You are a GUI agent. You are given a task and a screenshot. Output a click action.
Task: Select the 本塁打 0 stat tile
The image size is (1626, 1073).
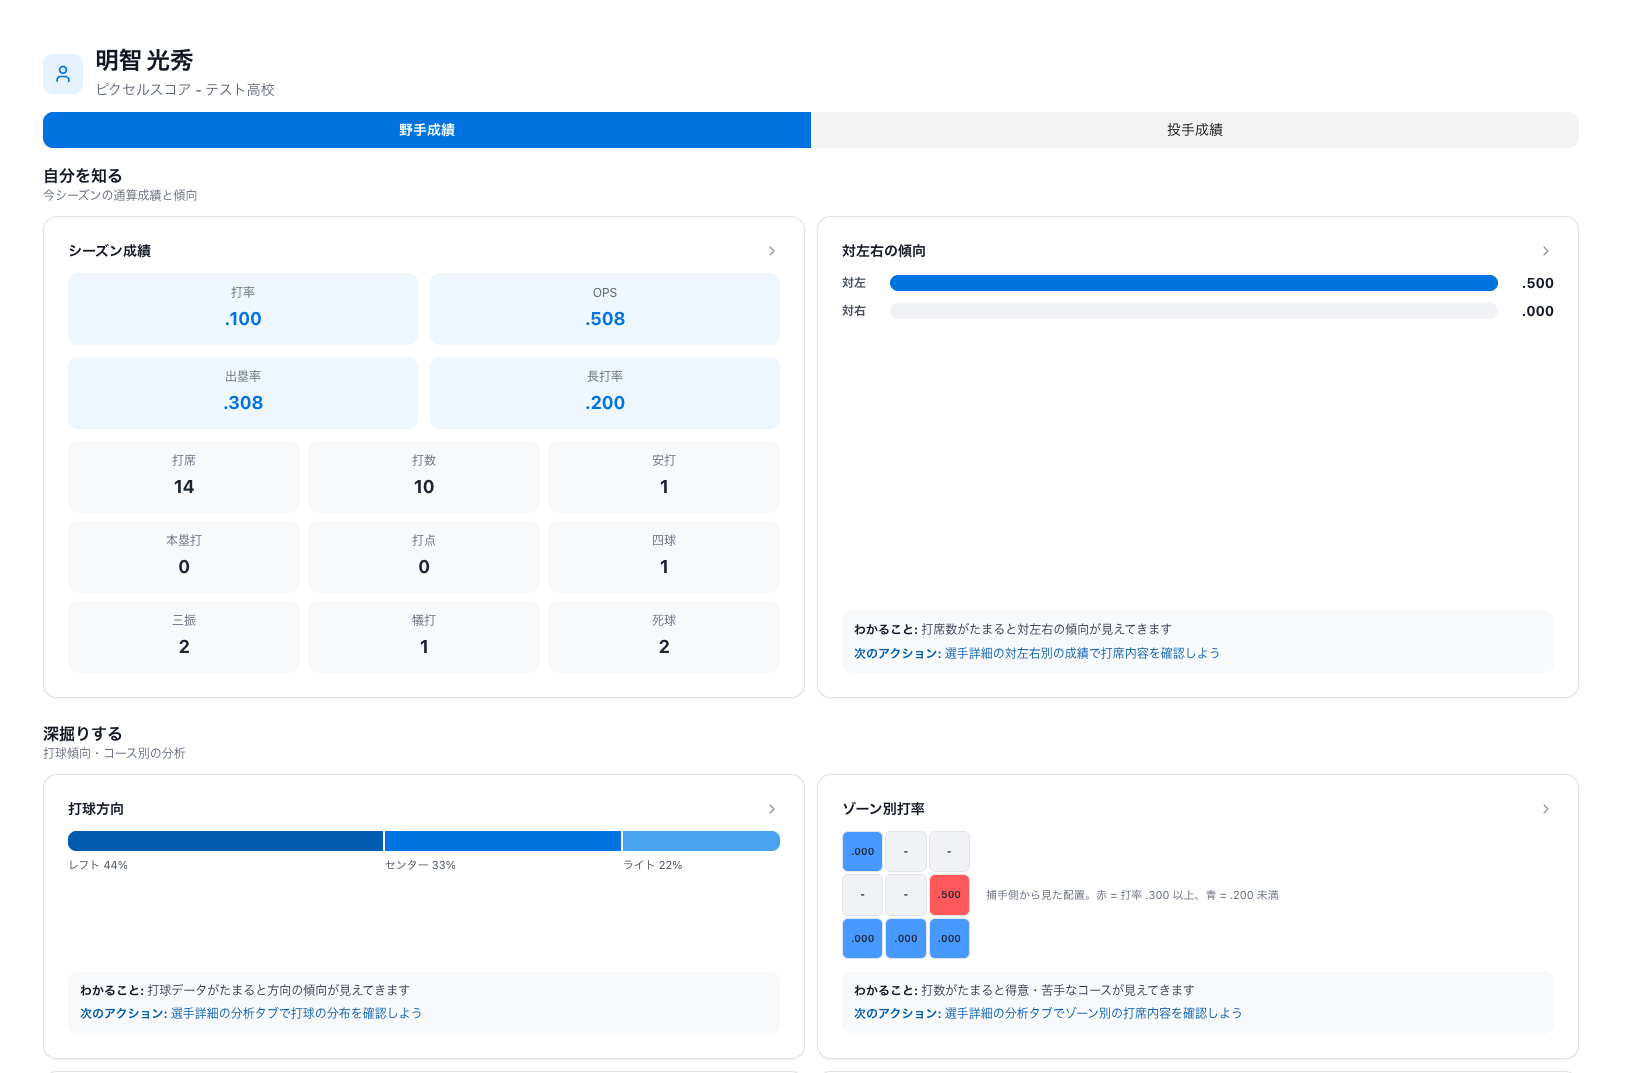click(x=184, y=557)
